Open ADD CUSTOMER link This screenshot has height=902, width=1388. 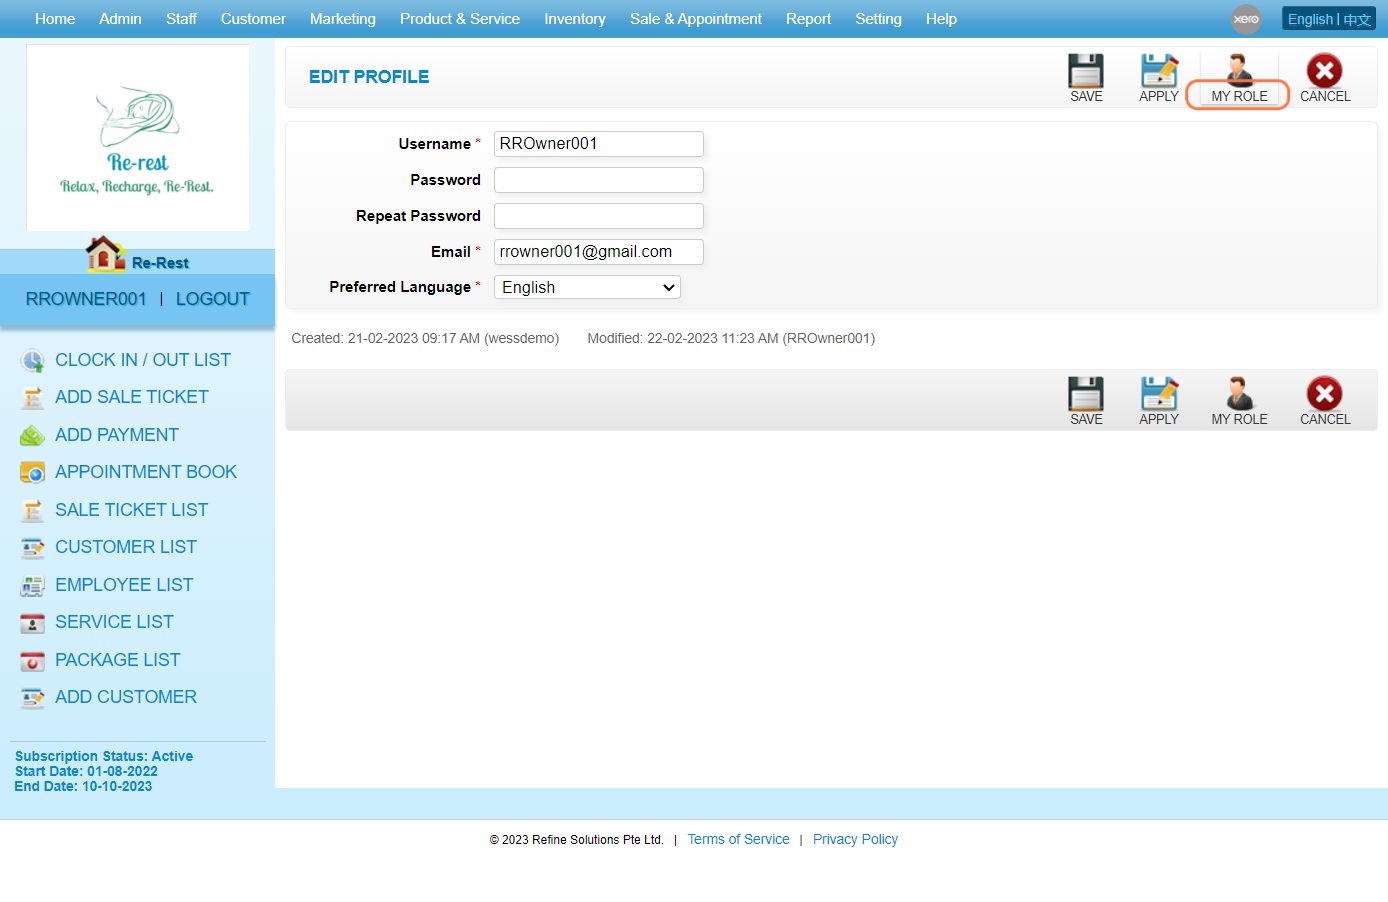126,697
